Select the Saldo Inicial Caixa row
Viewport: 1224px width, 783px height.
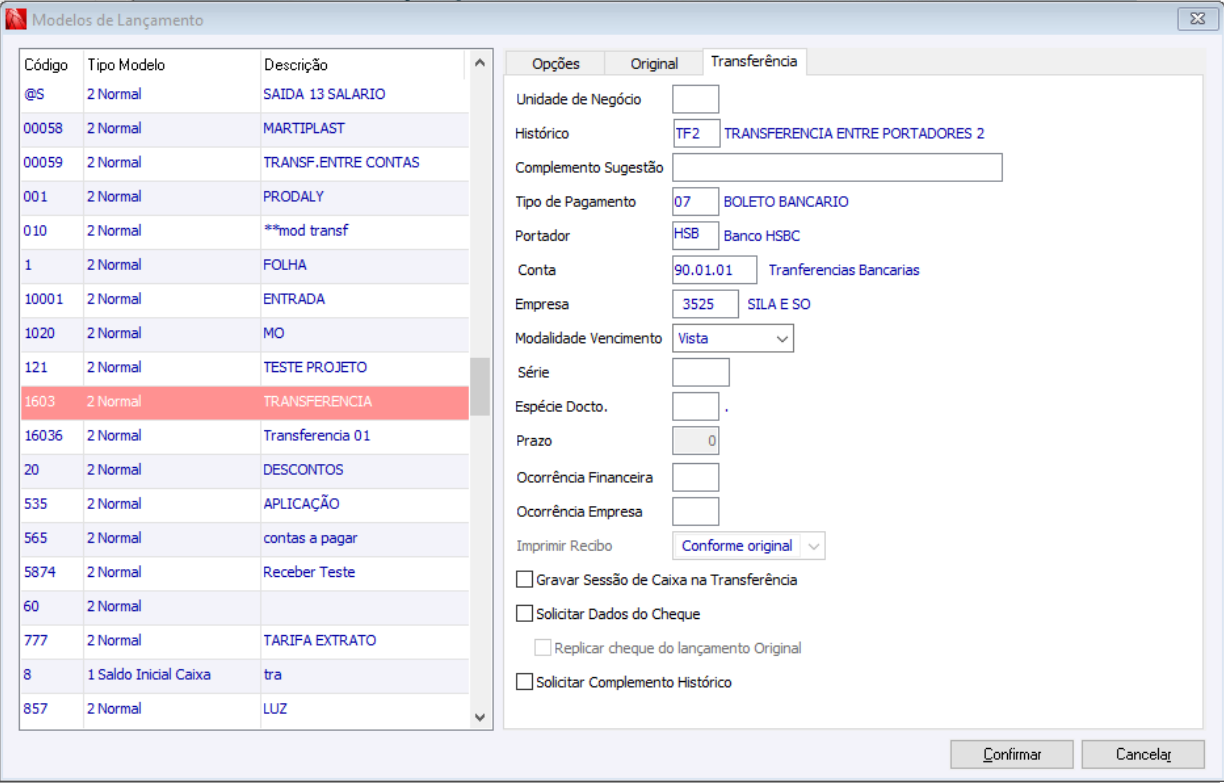click(x=245, y=674)
